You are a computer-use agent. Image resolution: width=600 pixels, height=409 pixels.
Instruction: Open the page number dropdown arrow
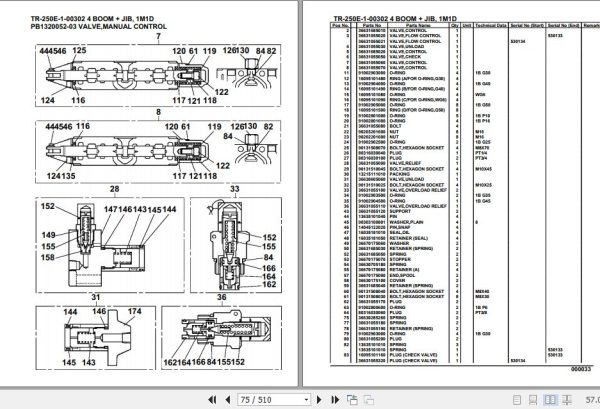click(306, 400)
